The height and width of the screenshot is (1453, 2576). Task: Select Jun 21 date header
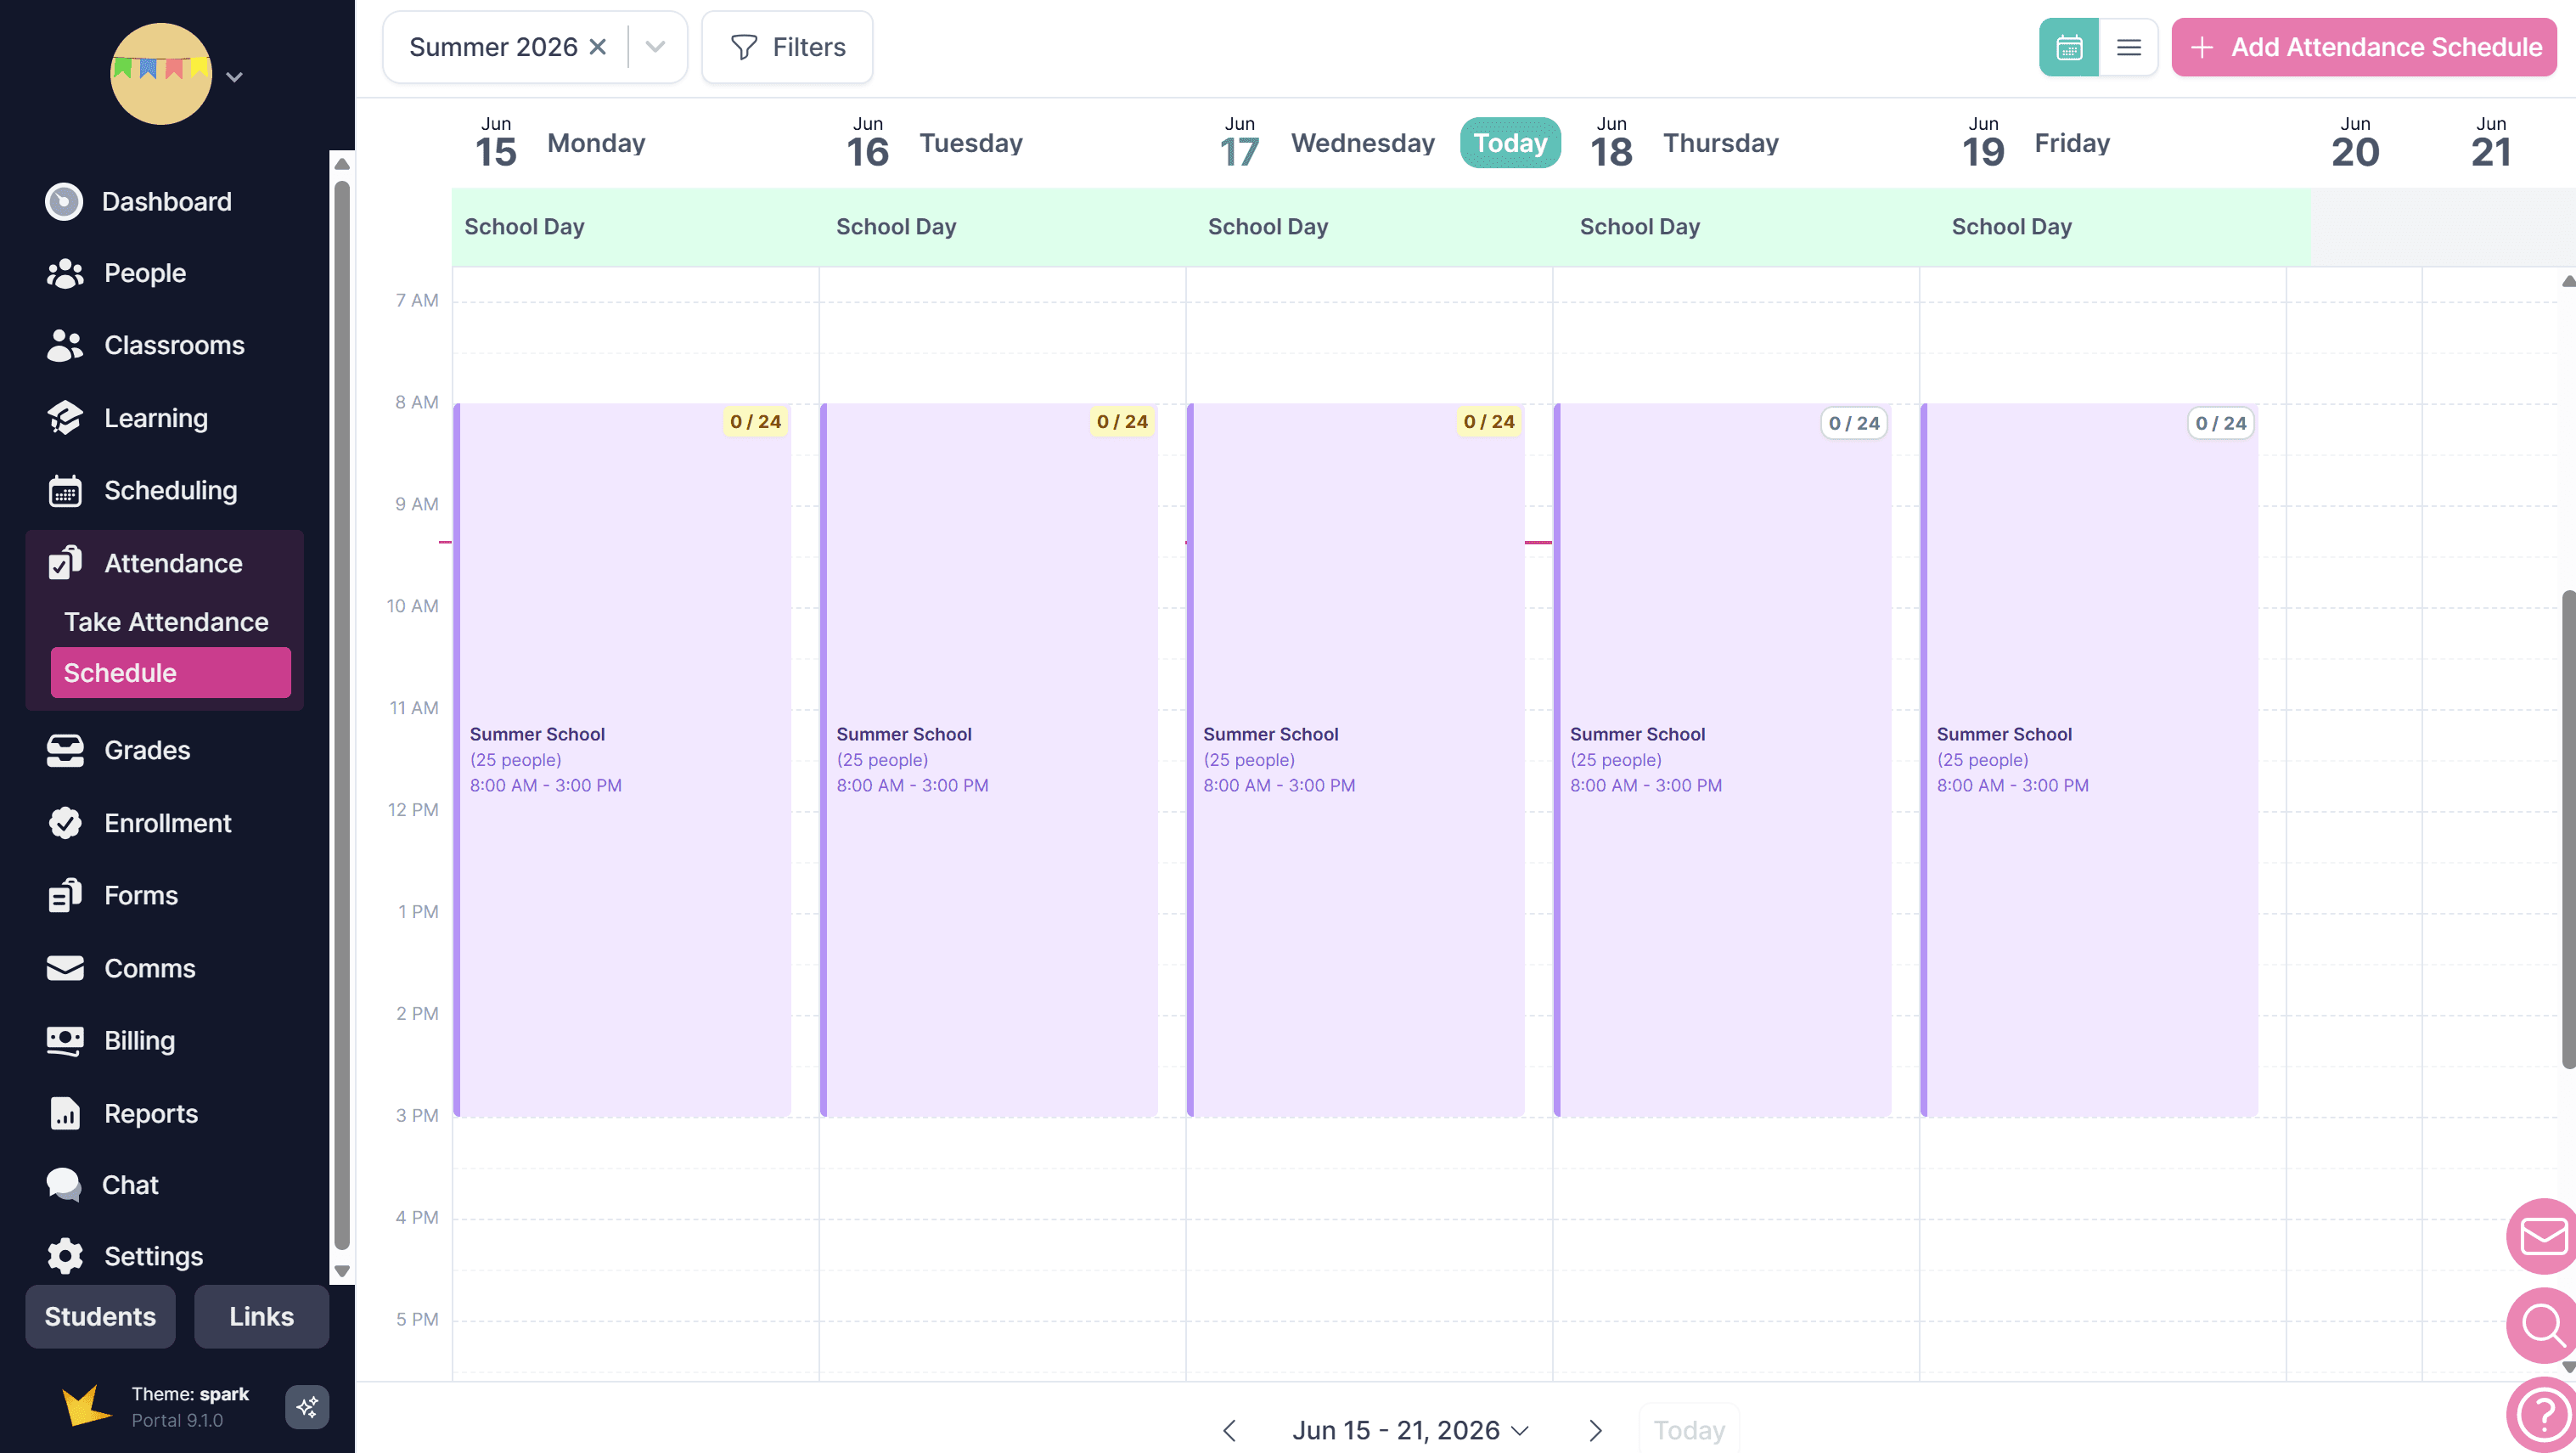pos(2491,143)
